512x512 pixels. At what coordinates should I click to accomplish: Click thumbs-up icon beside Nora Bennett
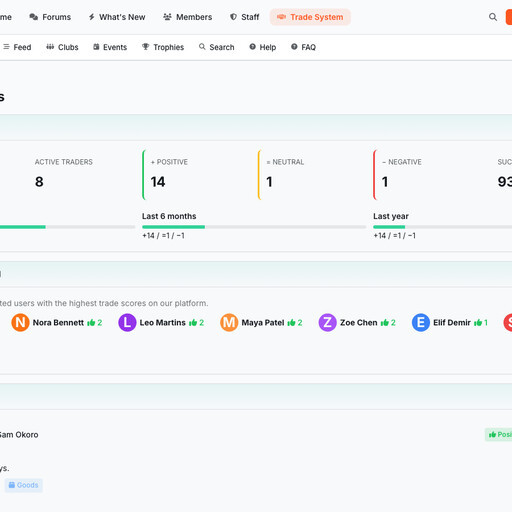tap(91, 323)
